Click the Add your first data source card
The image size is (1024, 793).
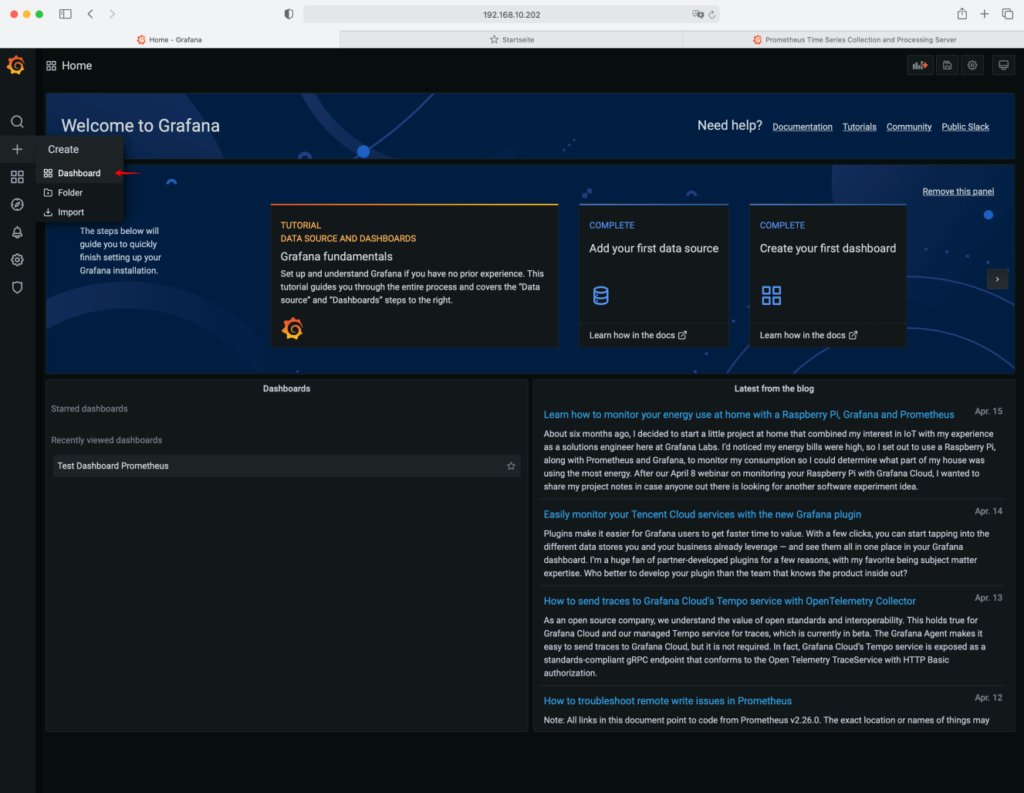pyautogui.click(x=654, y=275)
